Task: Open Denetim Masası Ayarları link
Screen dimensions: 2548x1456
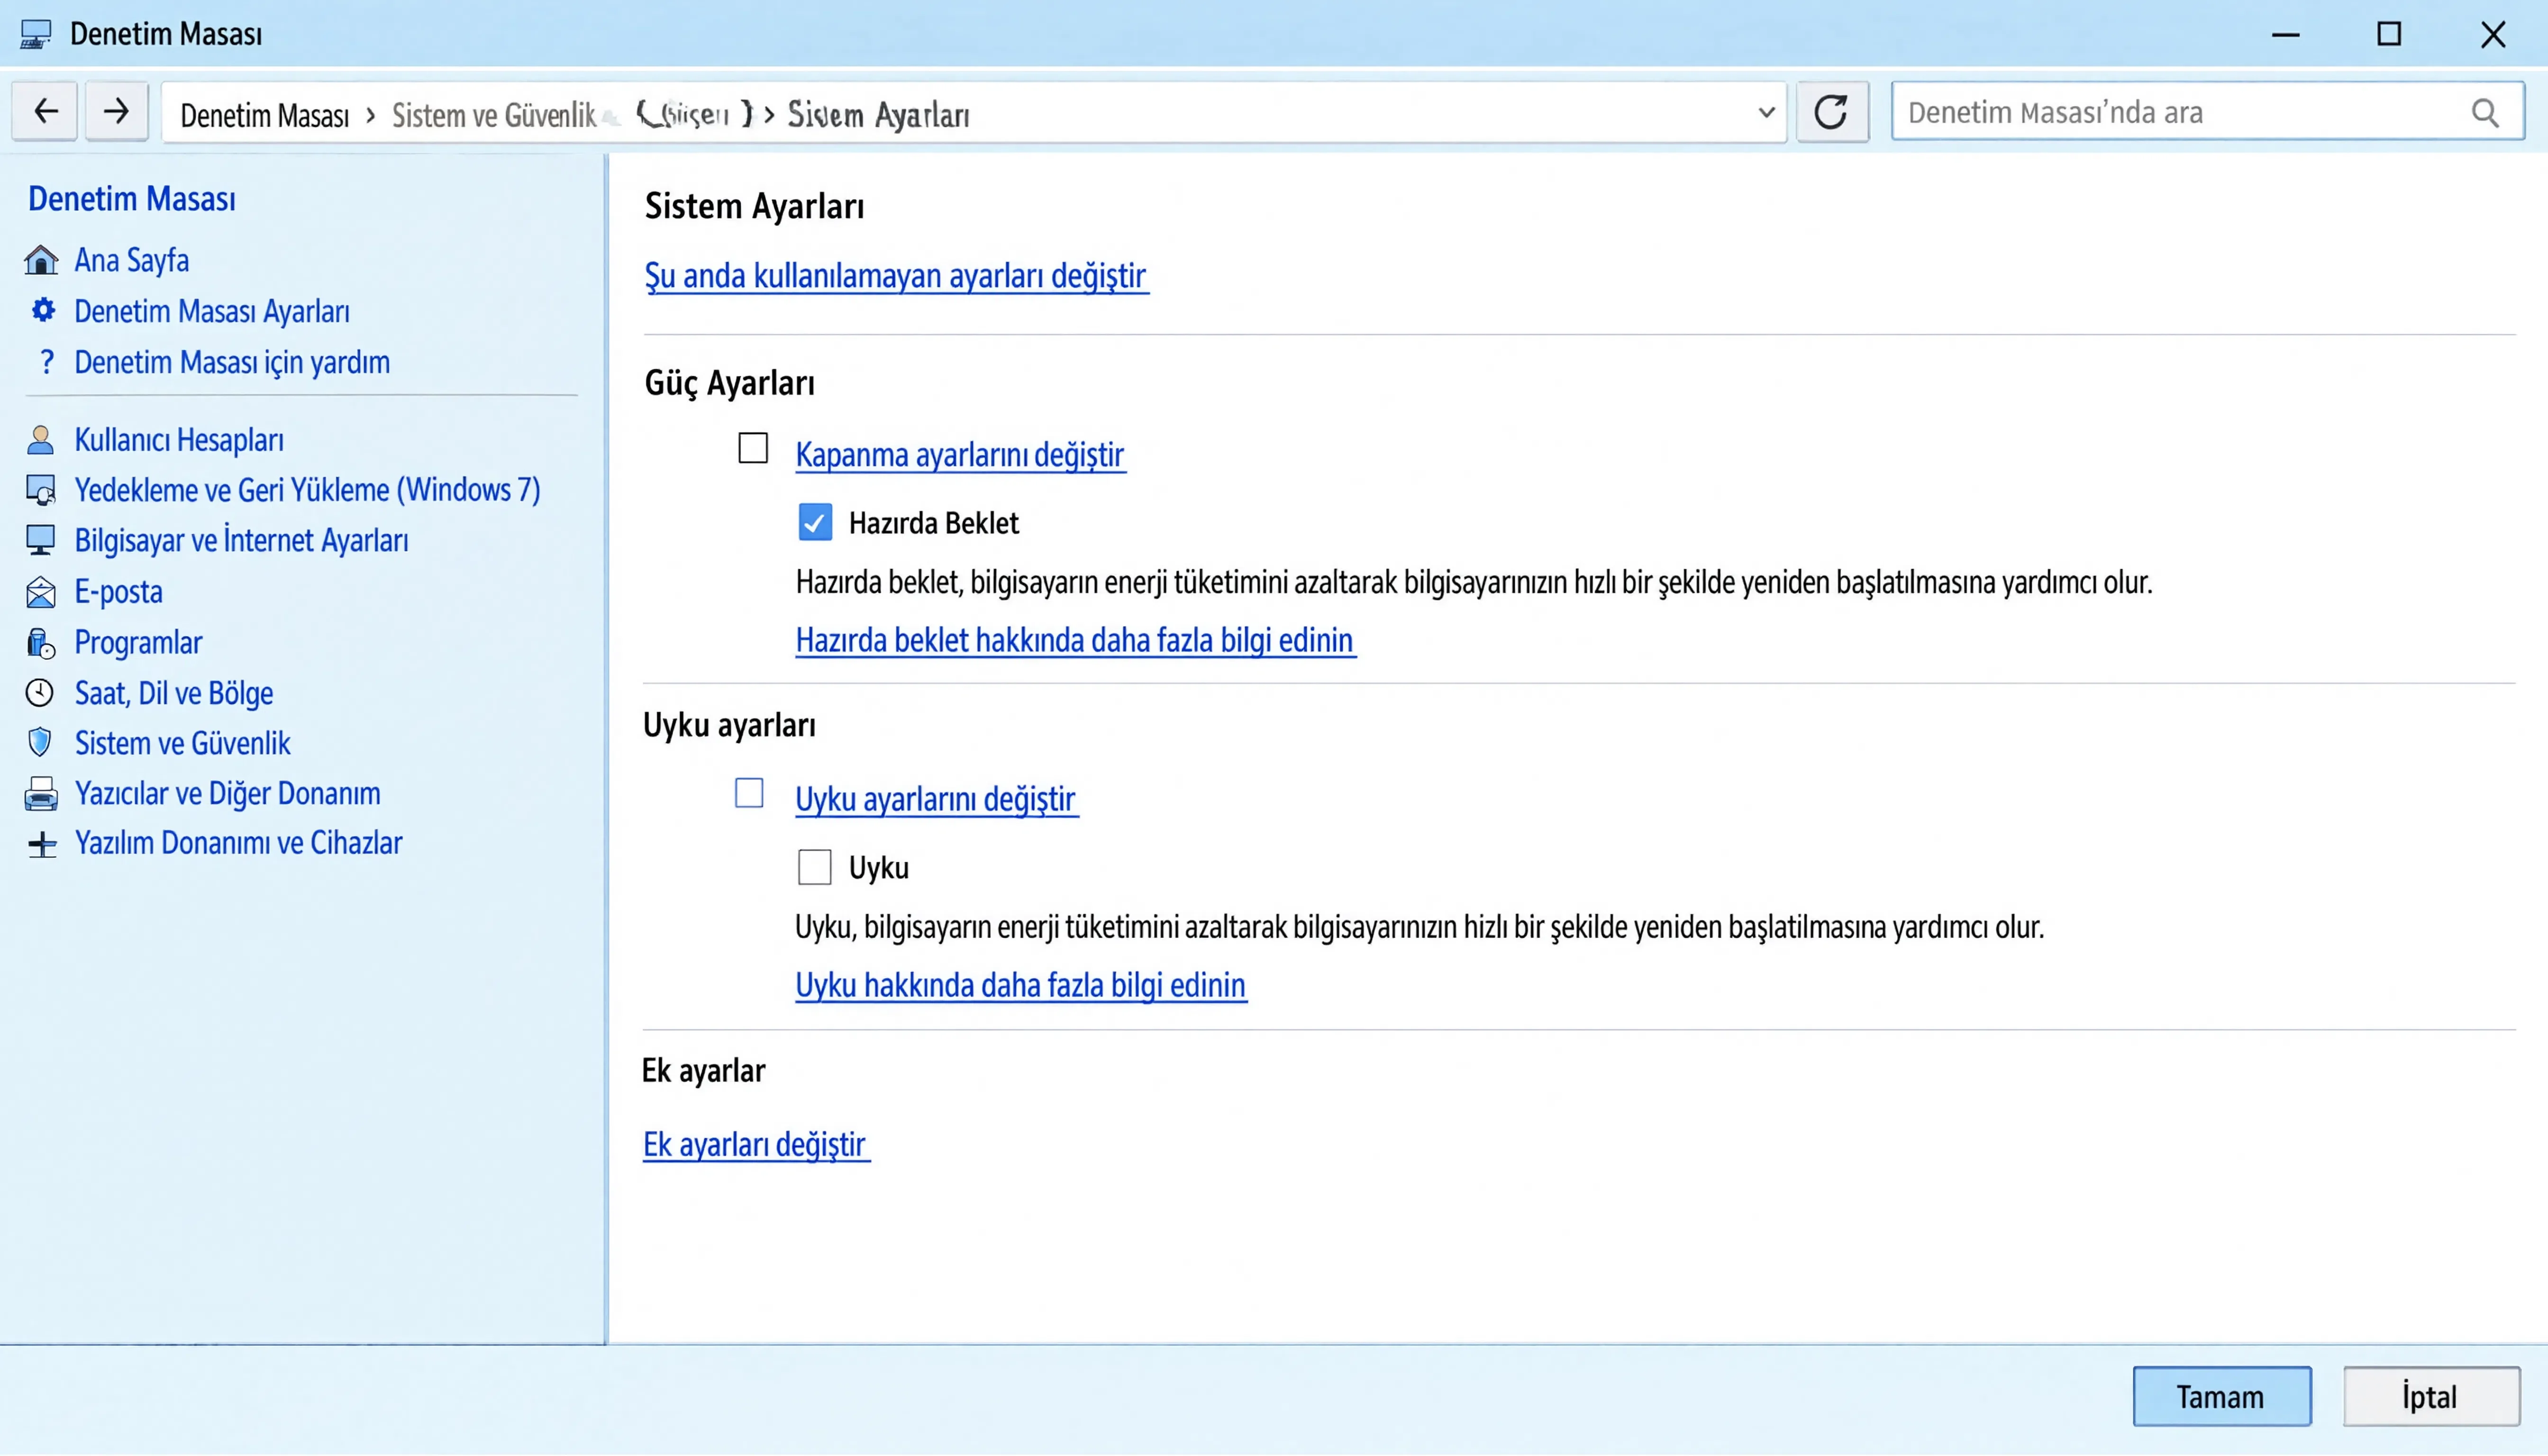Action: pyautogui.click(x=212, y=311)
